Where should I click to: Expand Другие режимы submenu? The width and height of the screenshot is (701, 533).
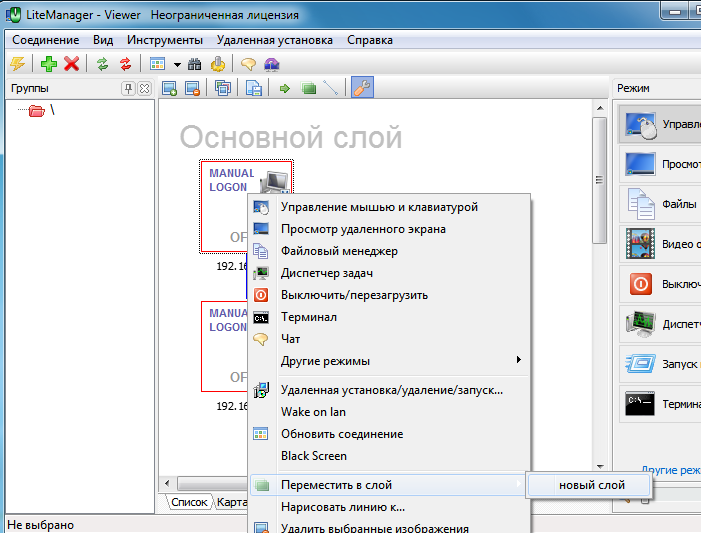pyautogui.click(x=389, y=360)
